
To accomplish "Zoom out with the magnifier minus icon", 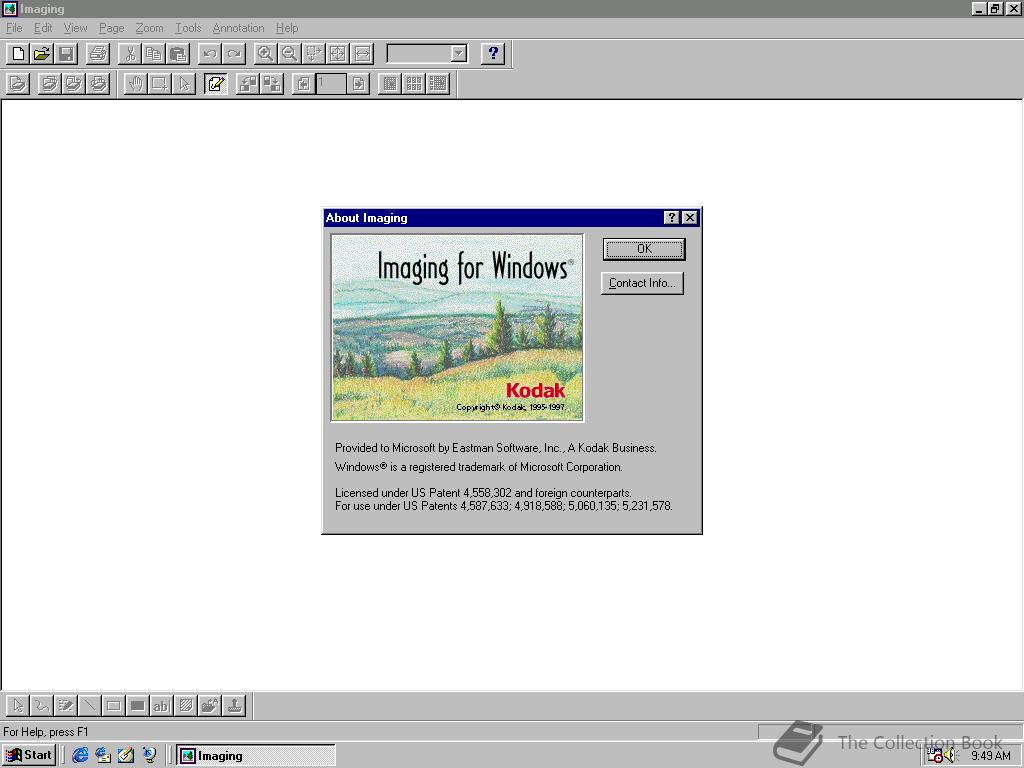I will click(x=289, y=54).
